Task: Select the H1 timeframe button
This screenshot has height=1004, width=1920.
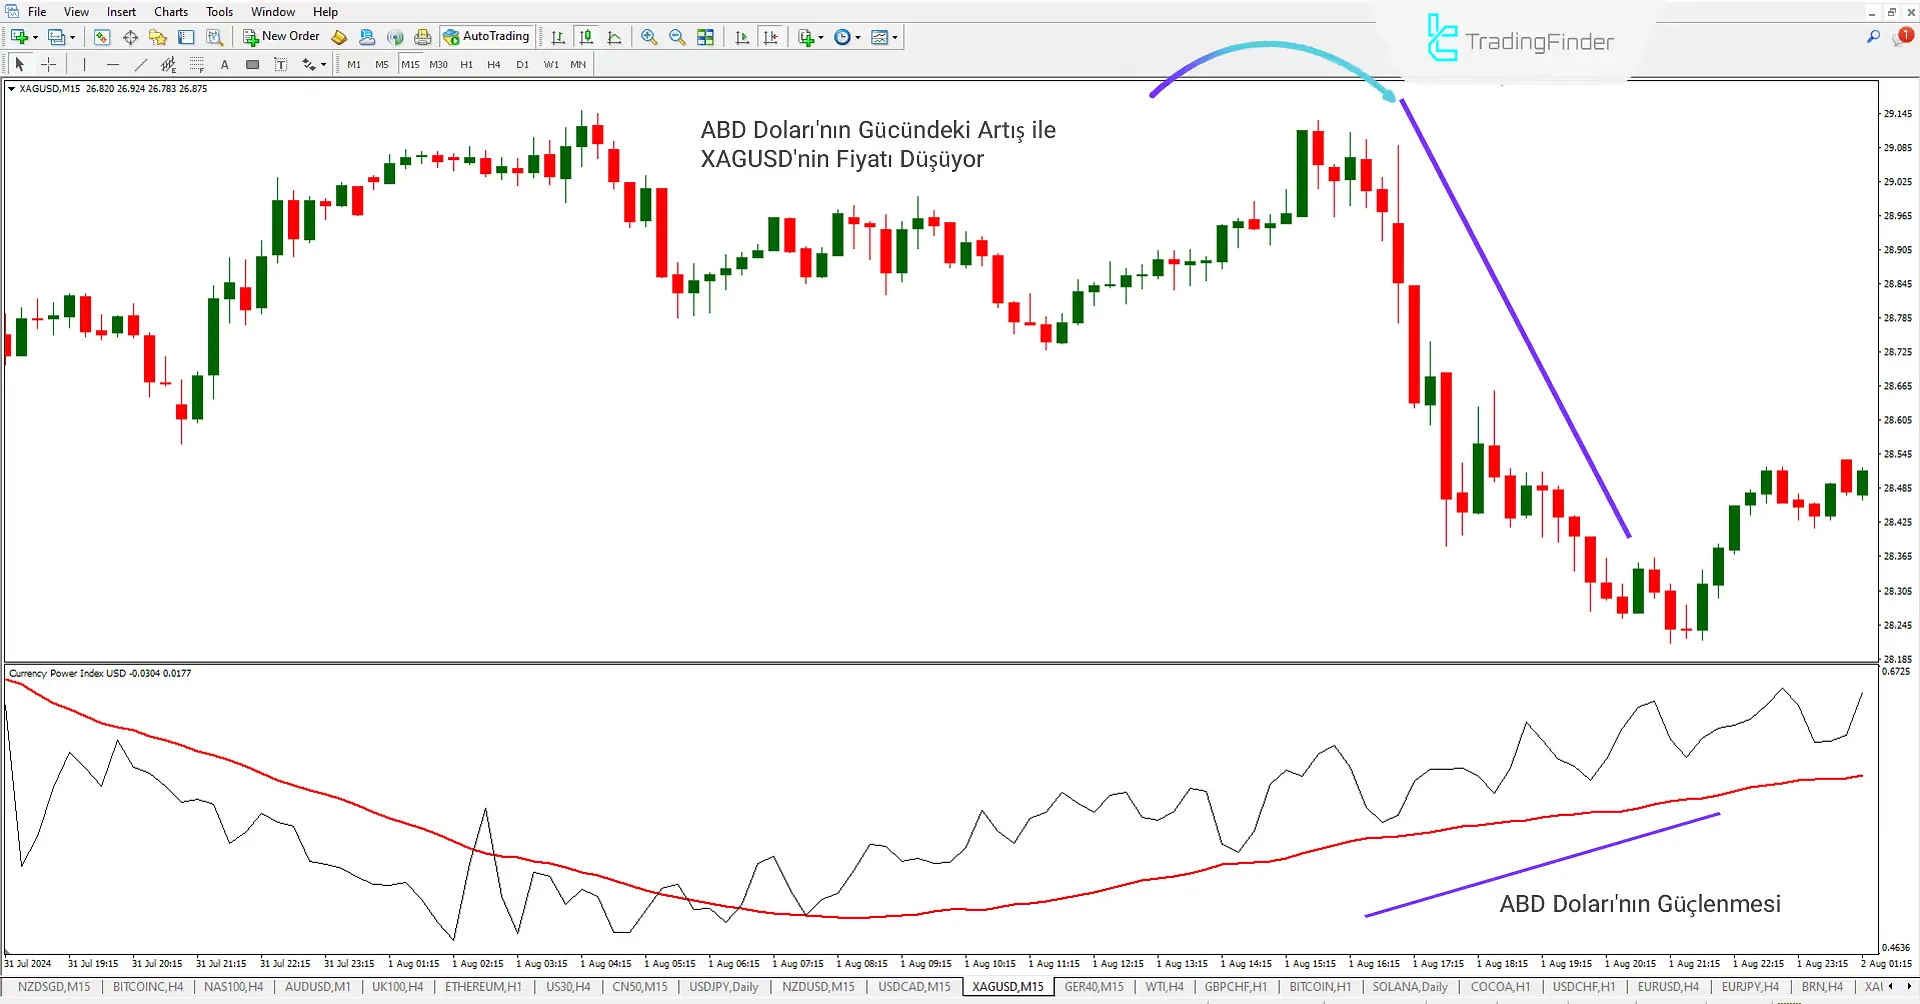Action: pyautogui.click(x=466, y=64)
